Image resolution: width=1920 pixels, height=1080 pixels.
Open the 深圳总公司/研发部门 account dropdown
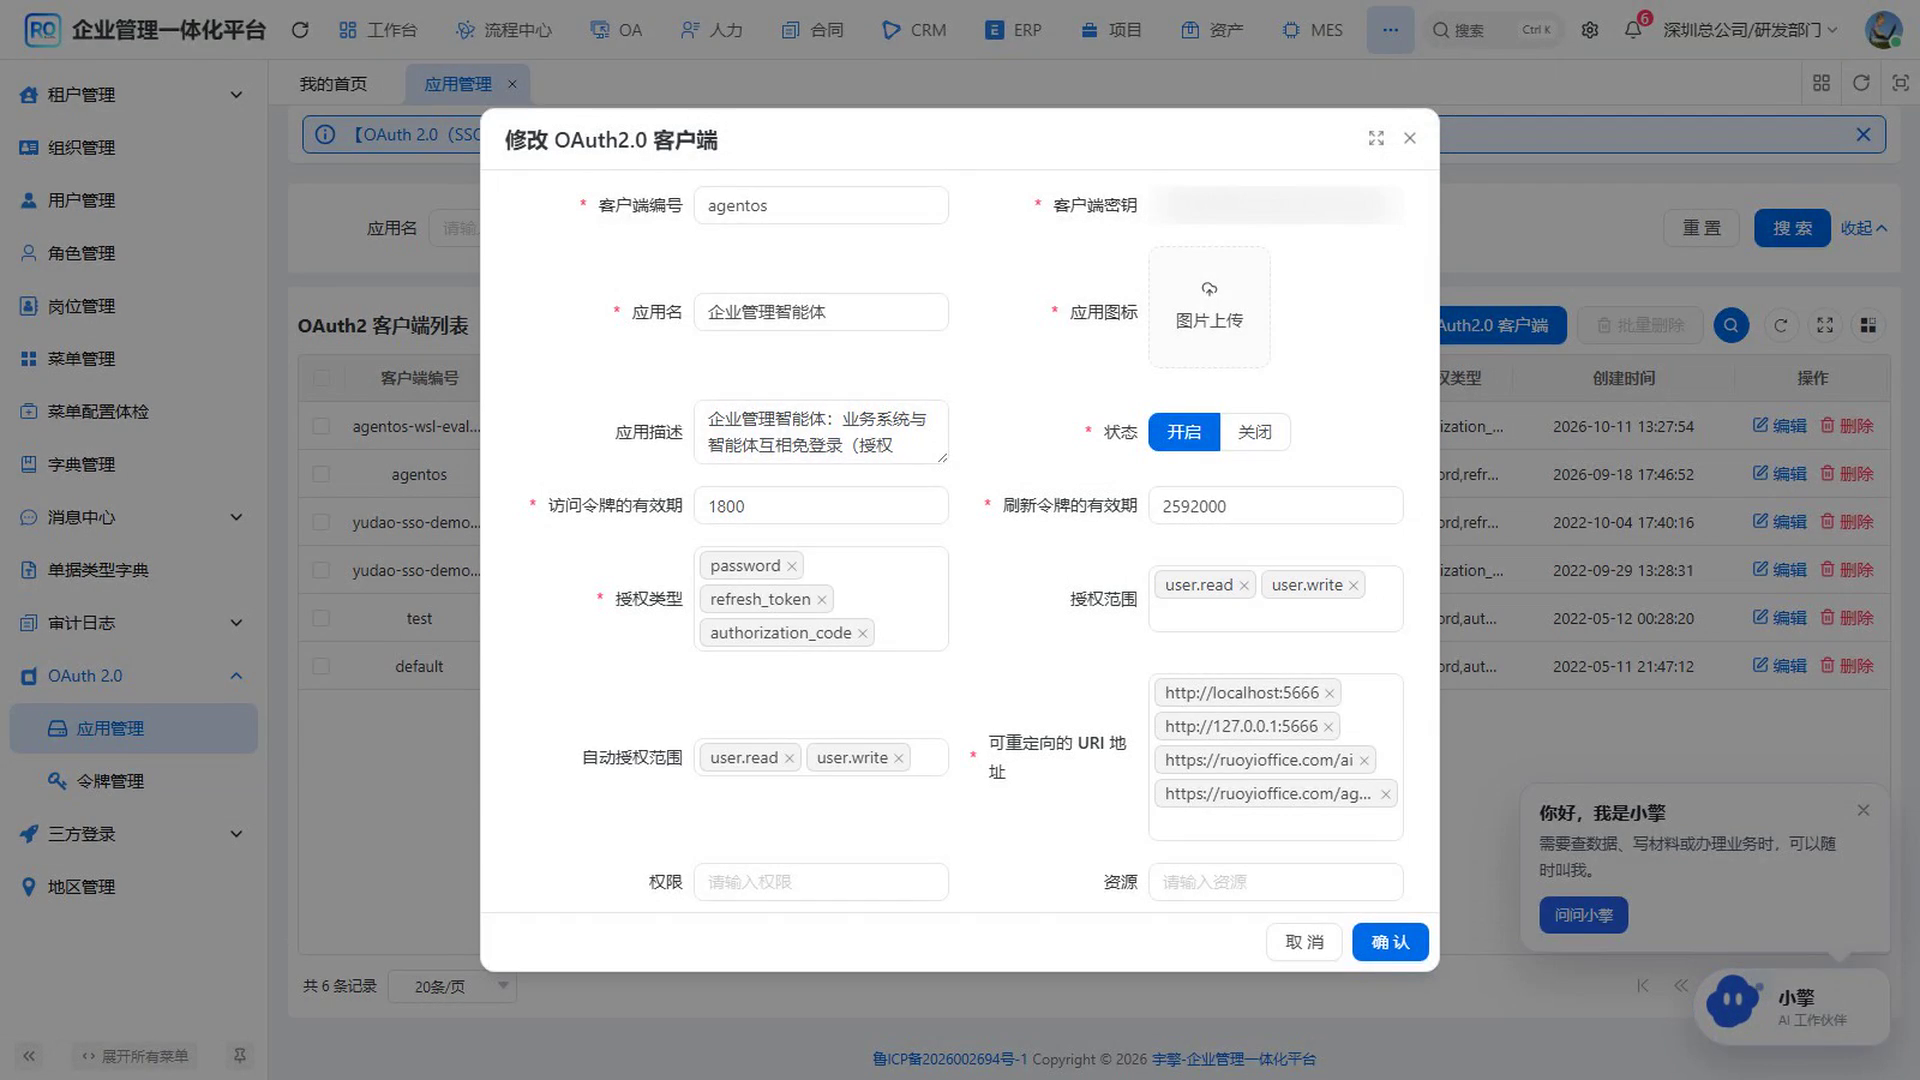coord(1750,30)
